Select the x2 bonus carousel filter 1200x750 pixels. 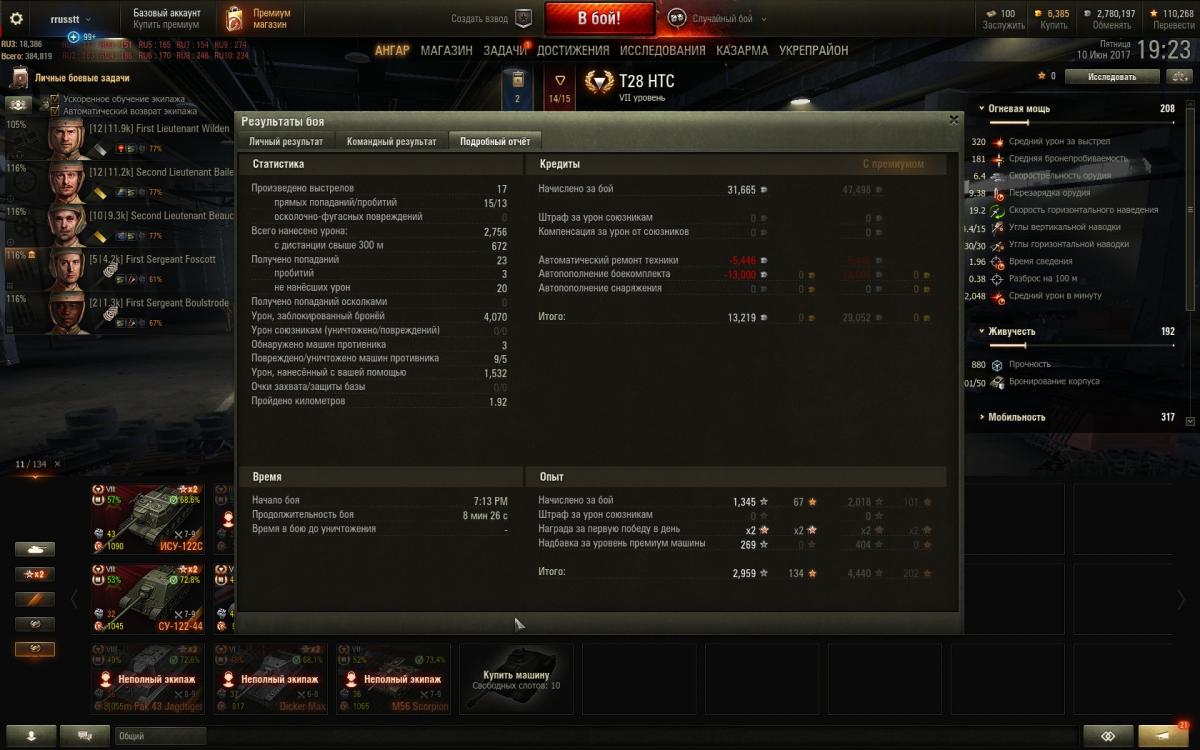34,575
